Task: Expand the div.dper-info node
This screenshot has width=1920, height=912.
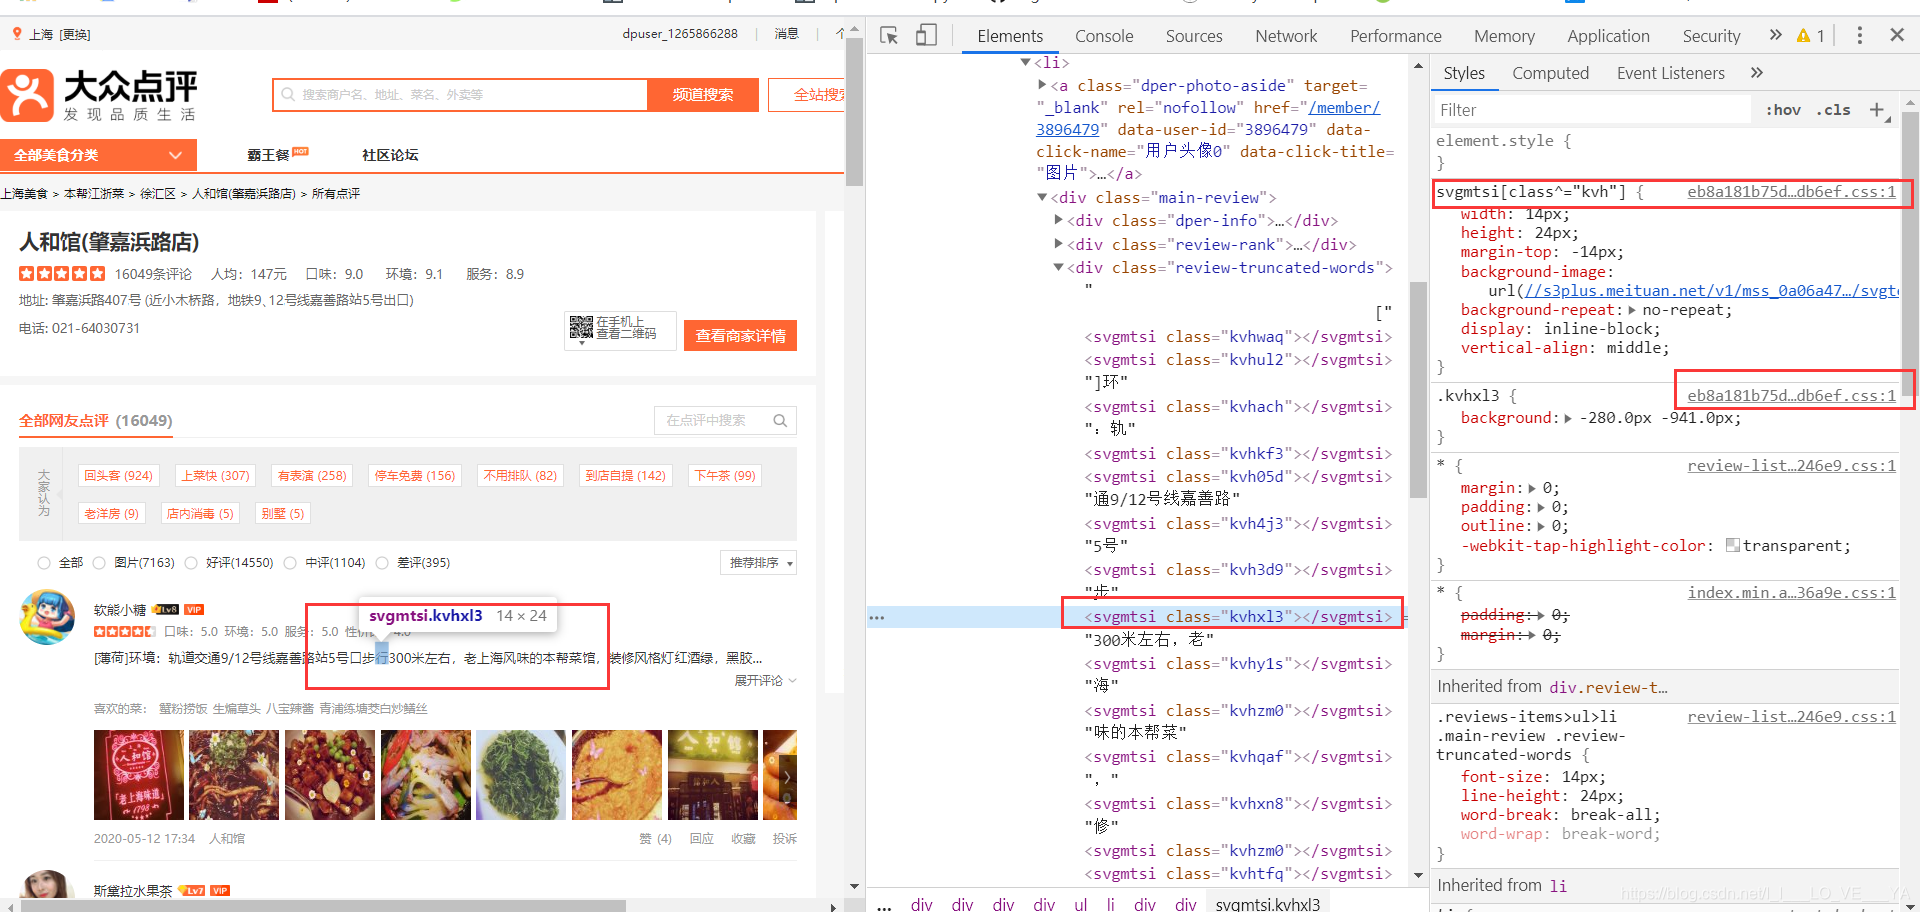Action: 1059,220
